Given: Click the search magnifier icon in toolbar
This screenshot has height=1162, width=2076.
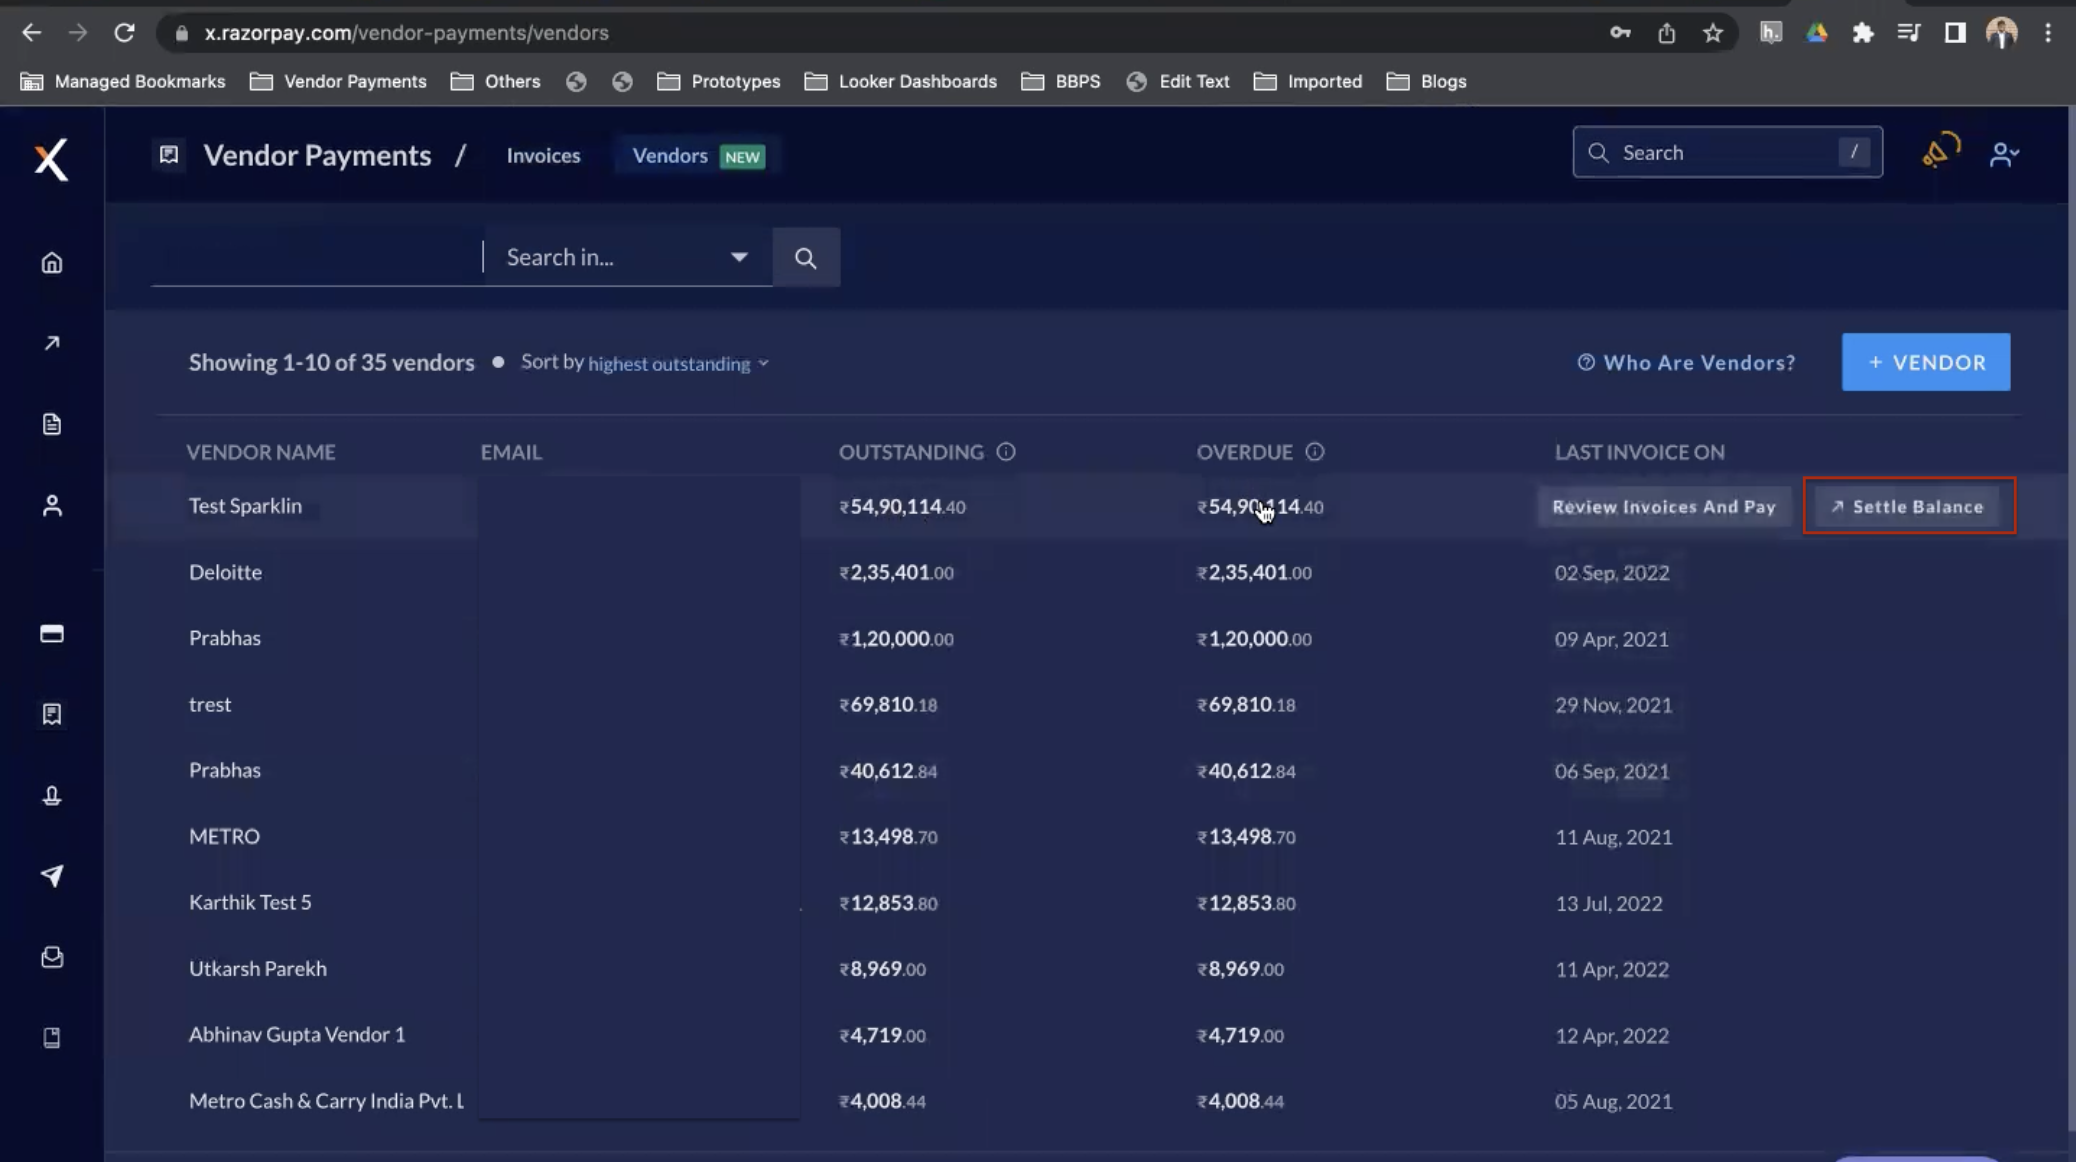Looking at the screenshot, I should [x=806, y=257].
